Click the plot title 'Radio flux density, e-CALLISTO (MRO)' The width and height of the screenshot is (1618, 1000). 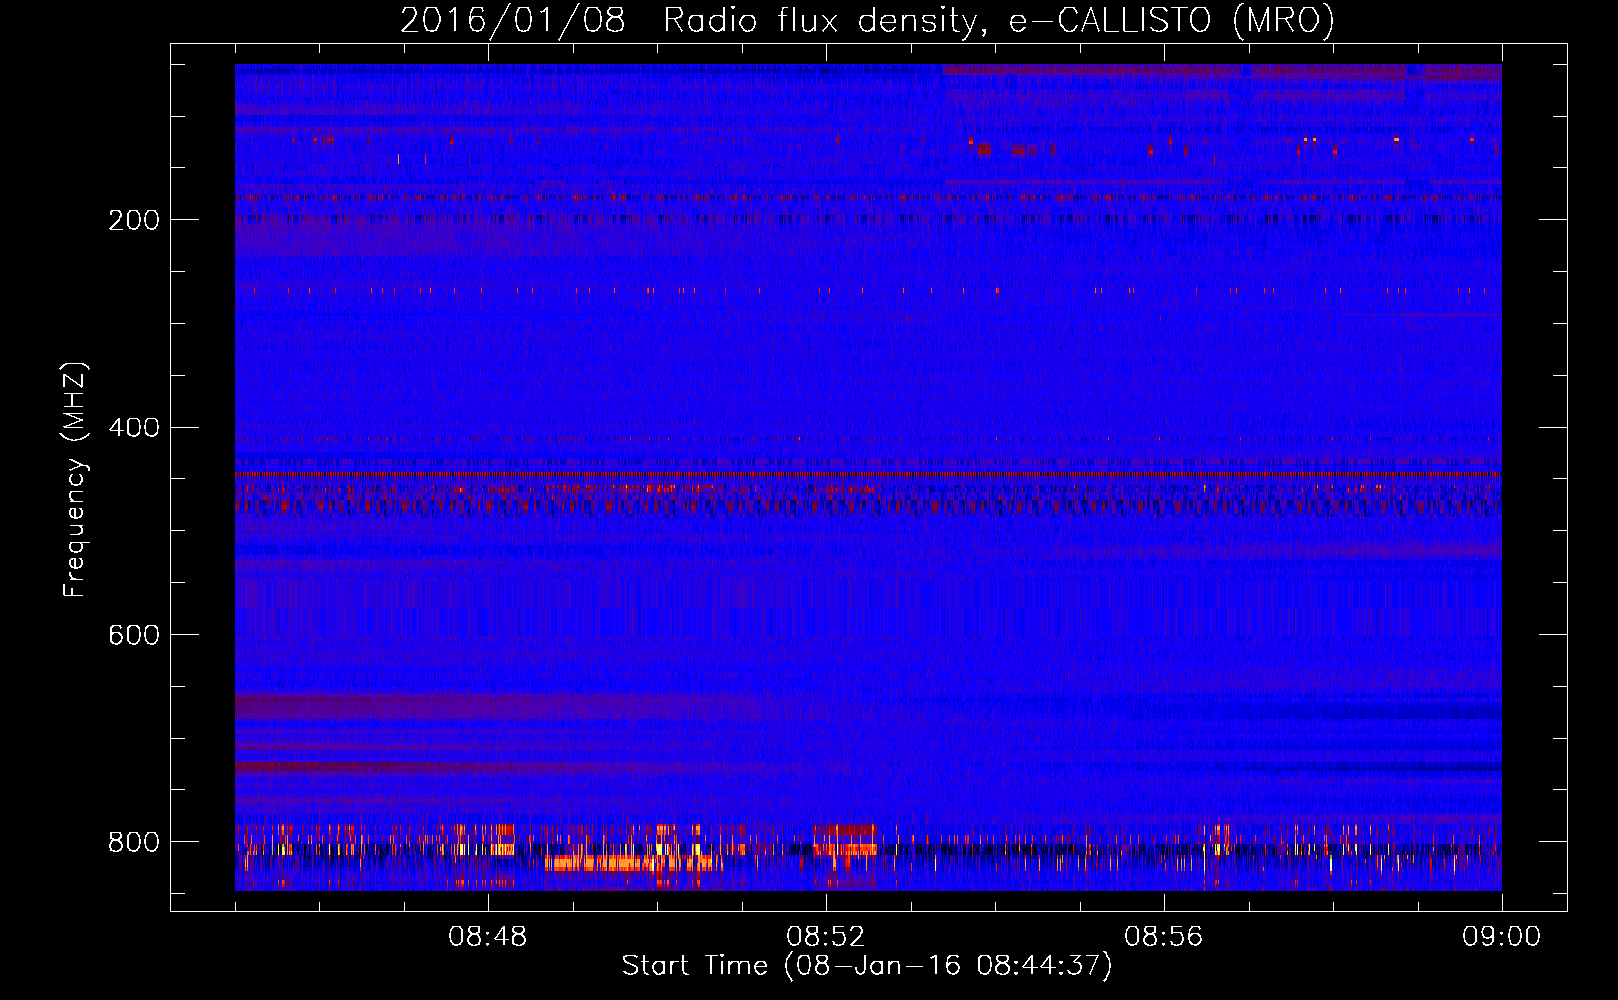click(x=999, y=20)
